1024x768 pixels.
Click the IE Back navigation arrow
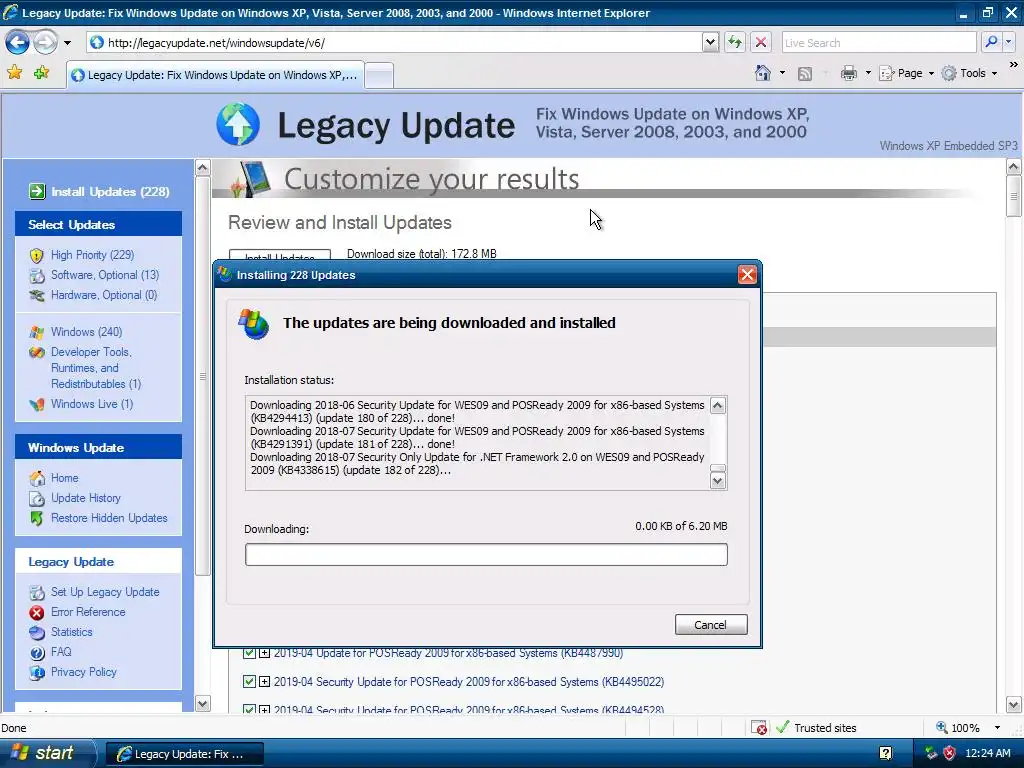(x=18, y=43)
